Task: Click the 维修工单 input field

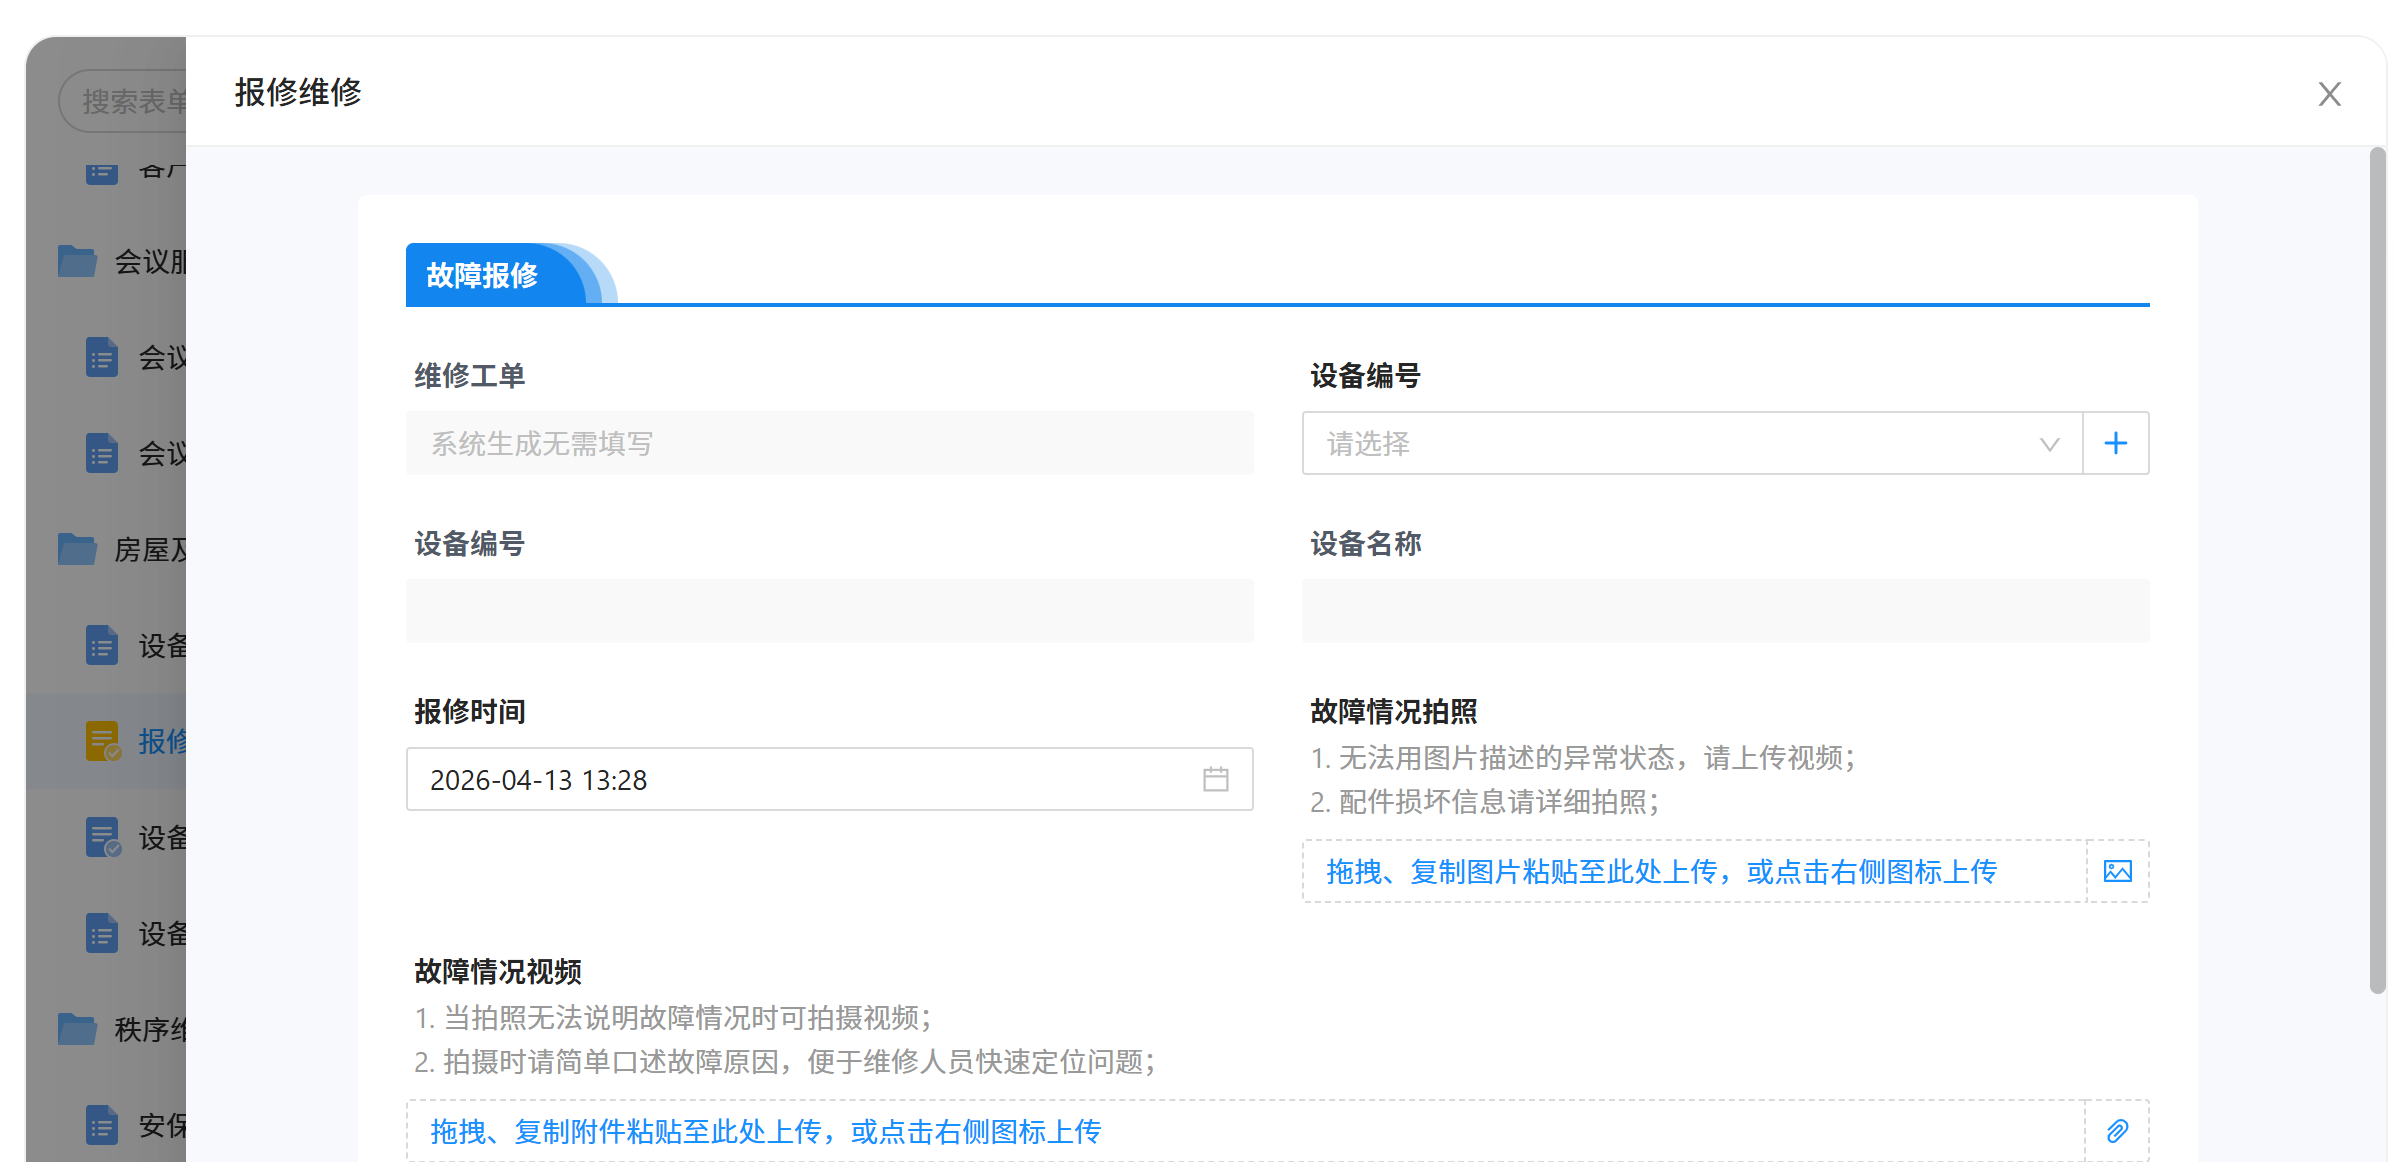Action: point(829,443)
